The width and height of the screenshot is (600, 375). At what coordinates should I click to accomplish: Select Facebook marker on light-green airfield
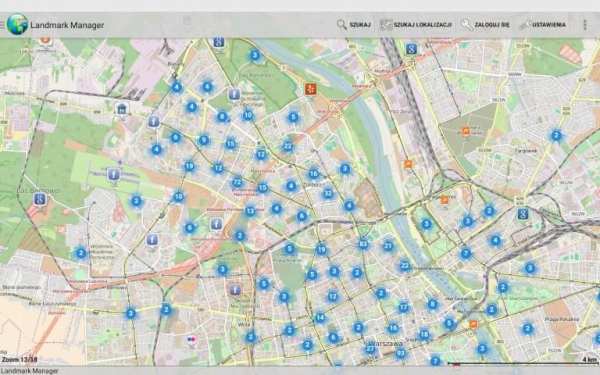(113, 175)
